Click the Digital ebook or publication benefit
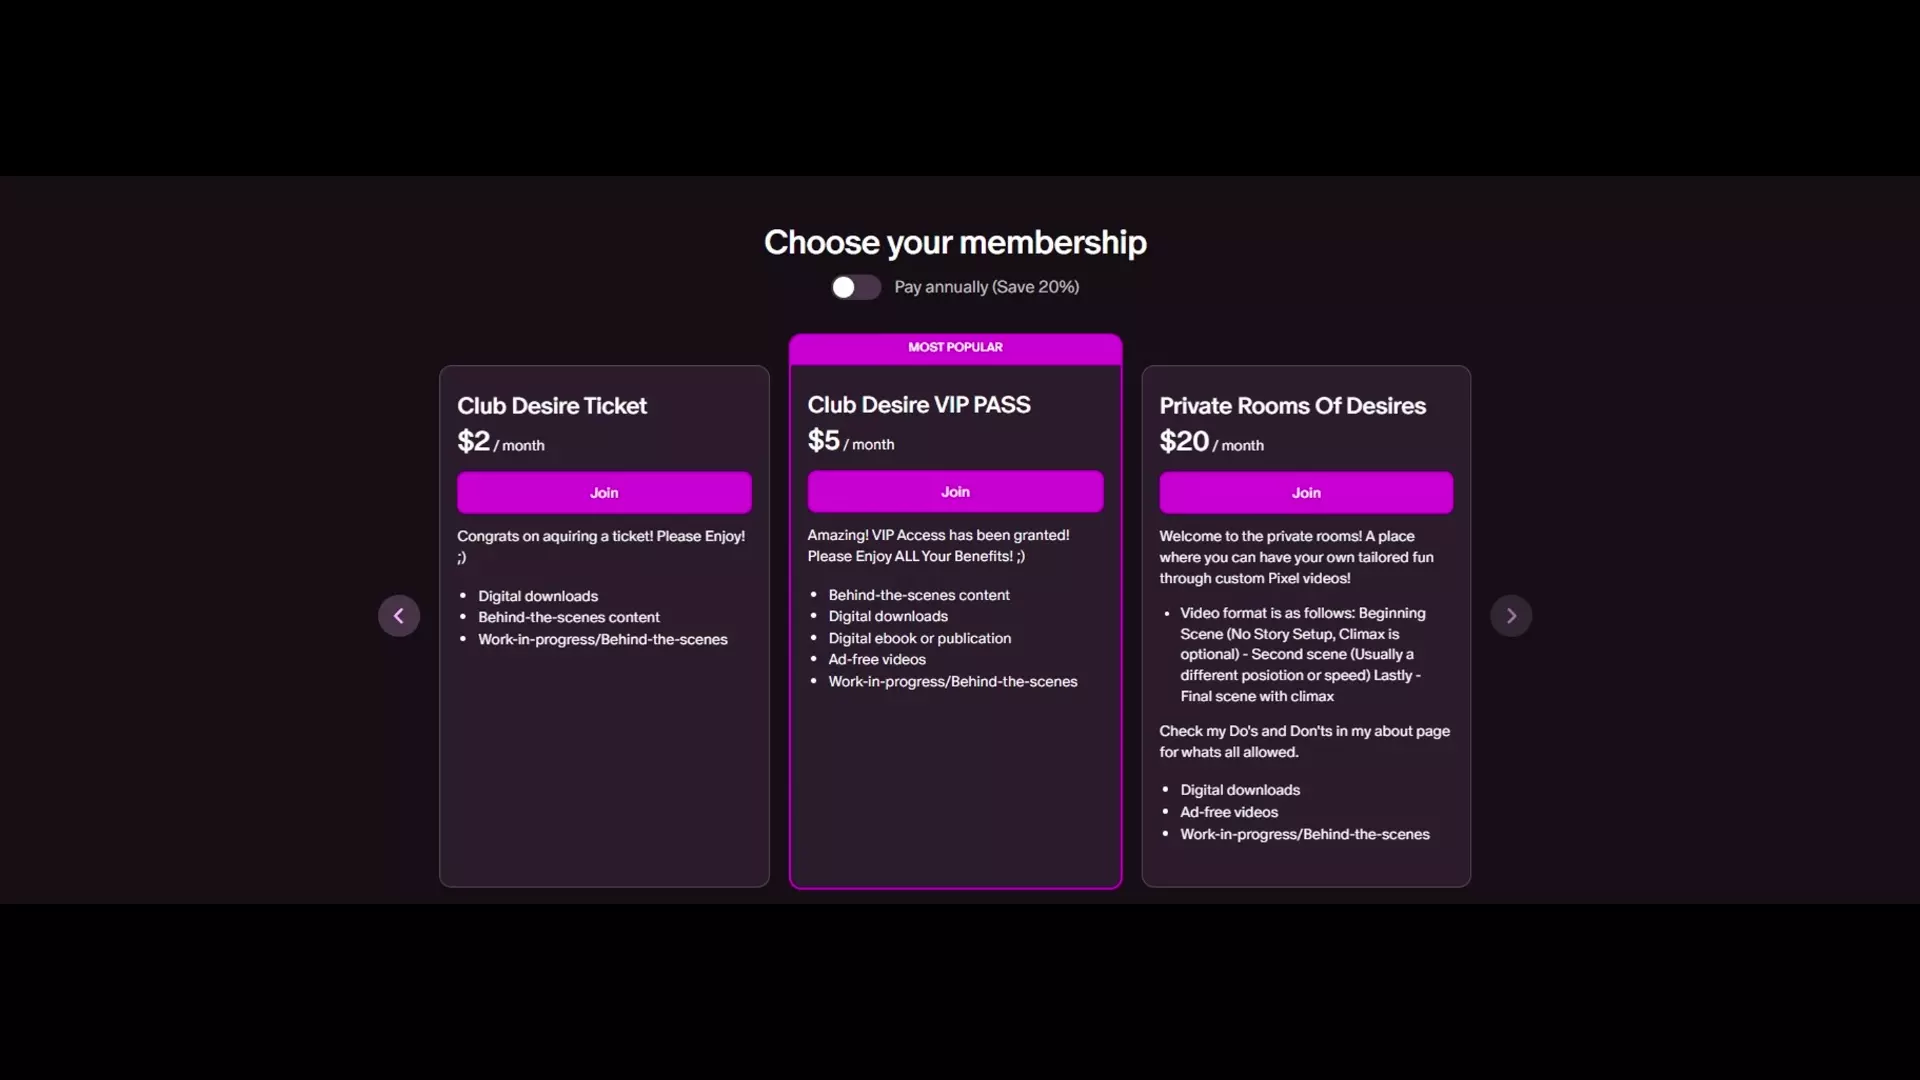Viewport: 1920px width, 1080px height. (919, 638)
